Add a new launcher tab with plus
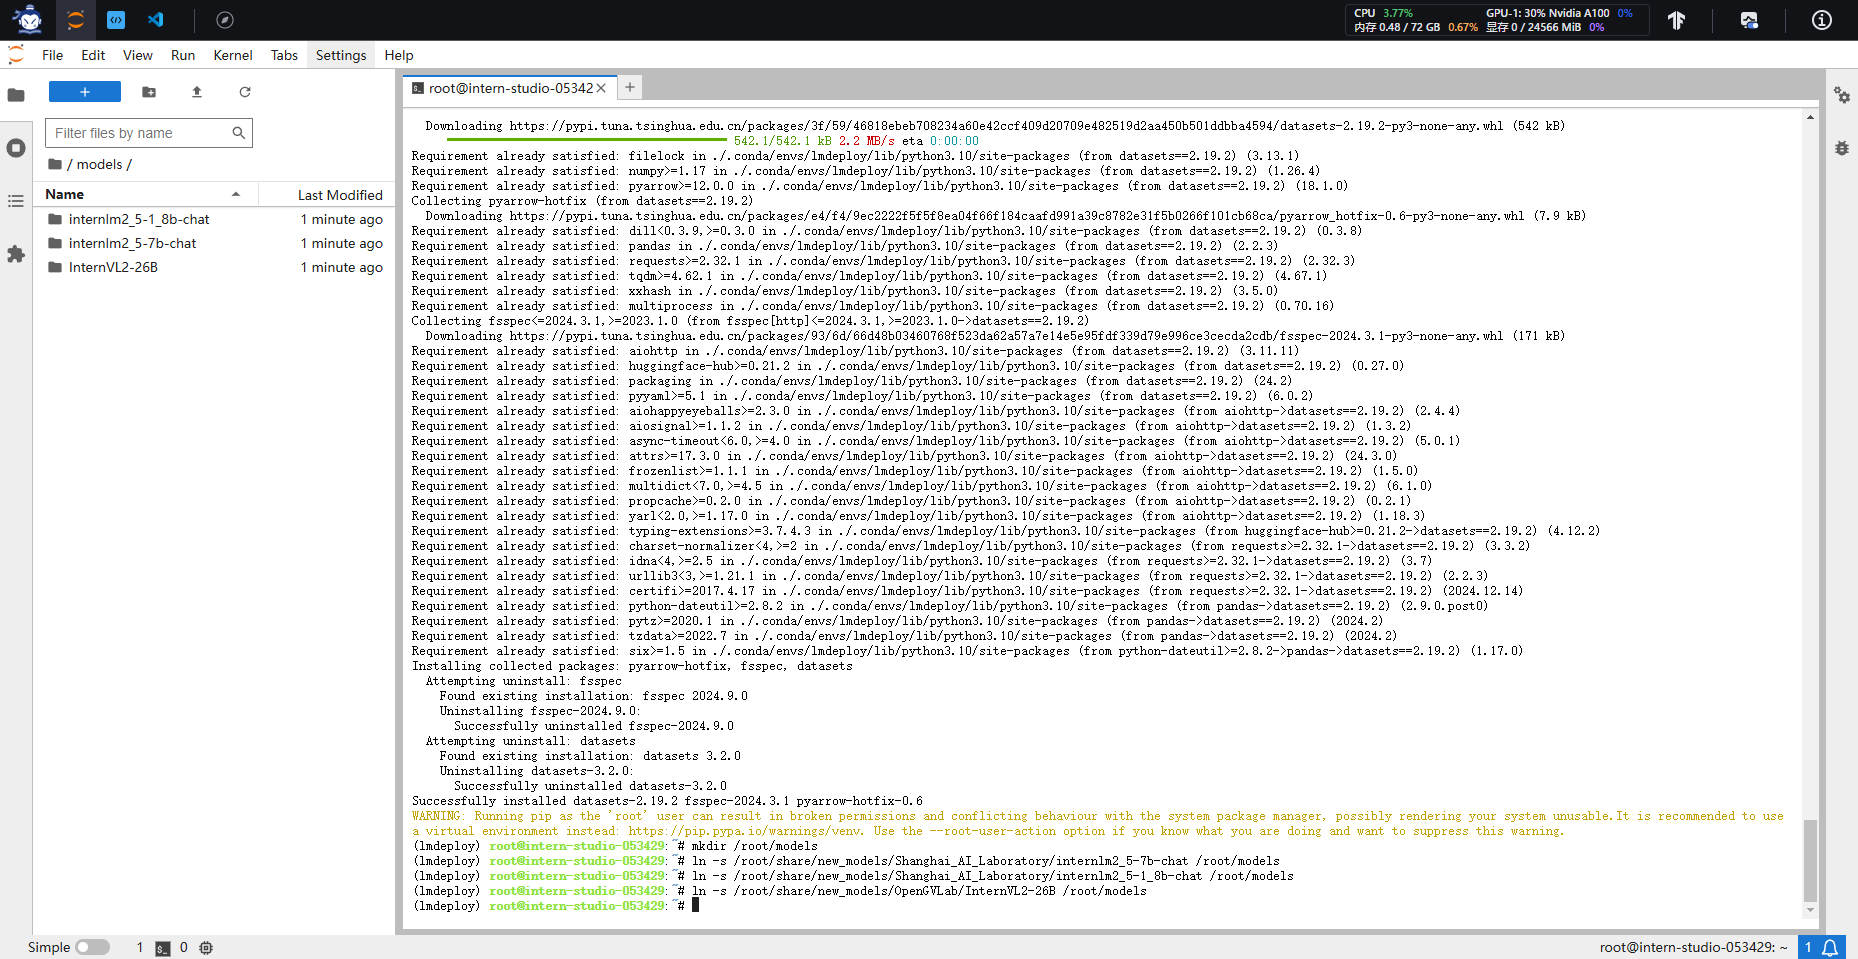 pos(630,88)
